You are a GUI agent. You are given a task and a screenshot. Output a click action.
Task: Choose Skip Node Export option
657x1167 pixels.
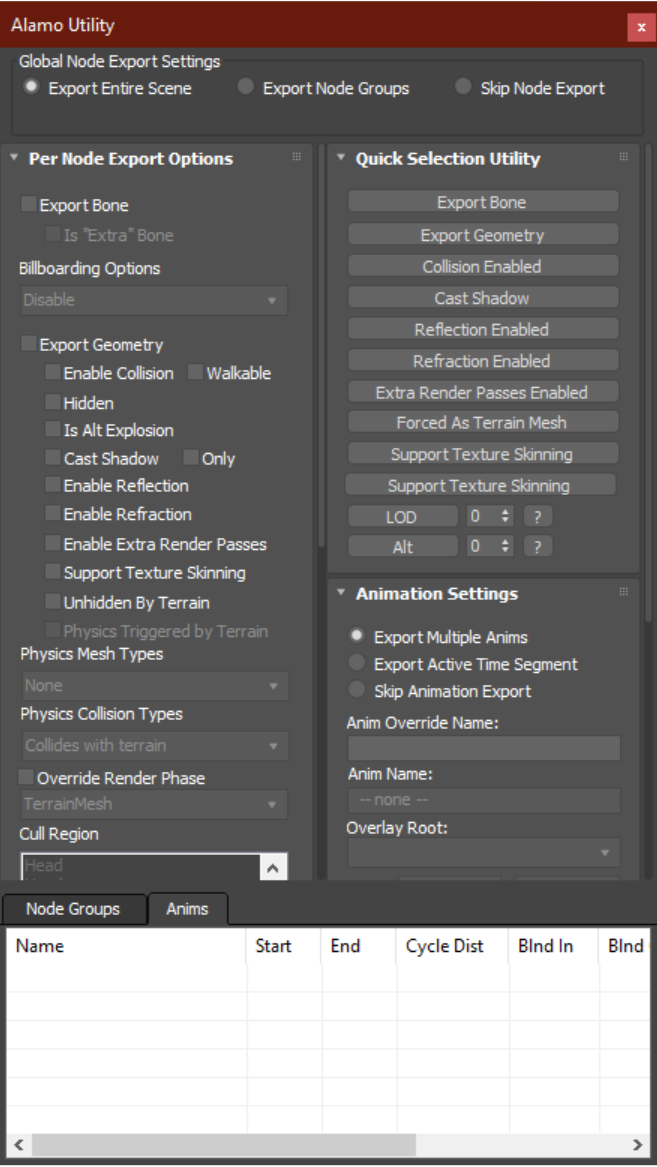pyautogui.click(x=463, y=87)
